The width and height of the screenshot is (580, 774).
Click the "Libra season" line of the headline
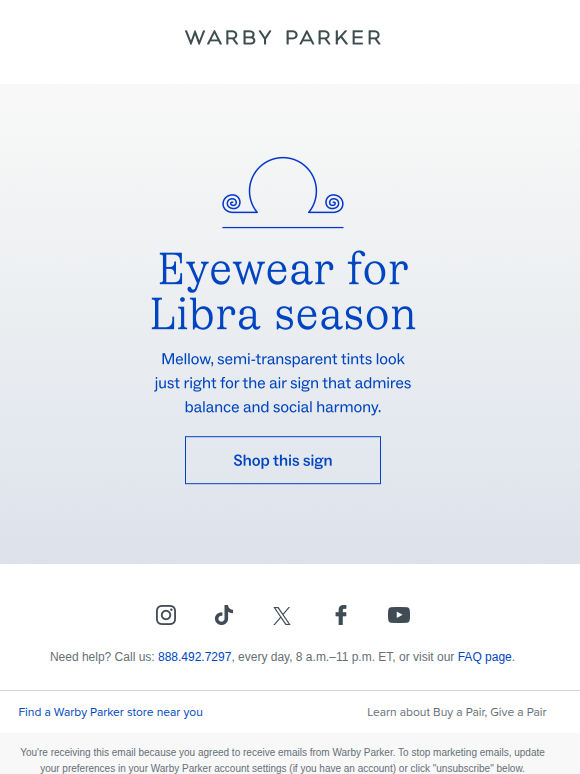coord(283,314)
